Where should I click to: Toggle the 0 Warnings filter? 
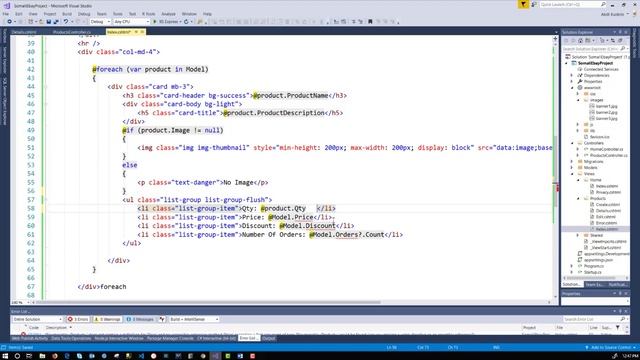[x=107, y=319]
